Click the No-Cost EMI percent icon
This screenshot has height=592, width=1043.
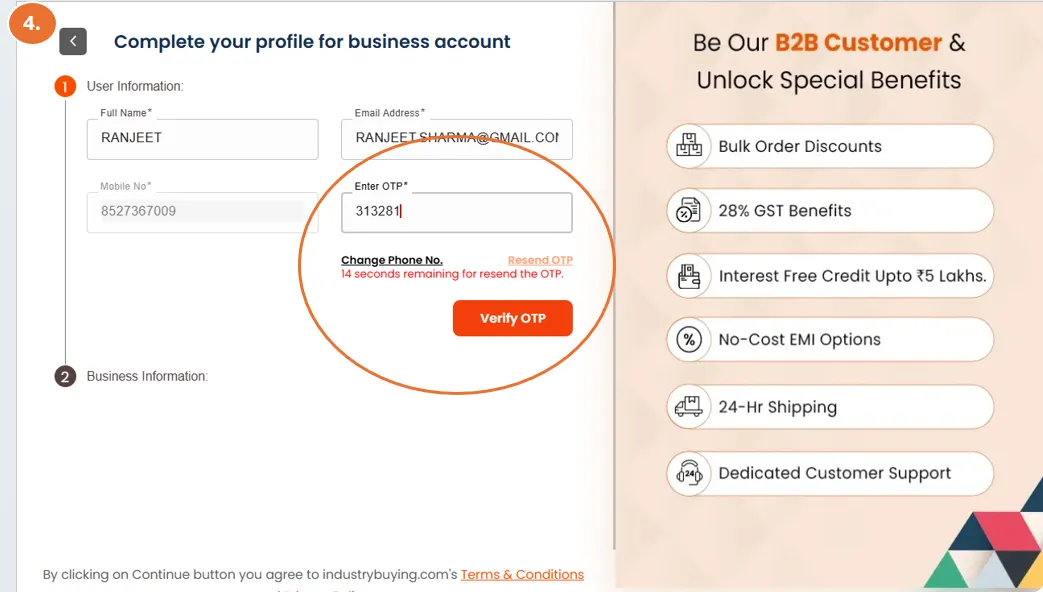(x=689, y=340)
